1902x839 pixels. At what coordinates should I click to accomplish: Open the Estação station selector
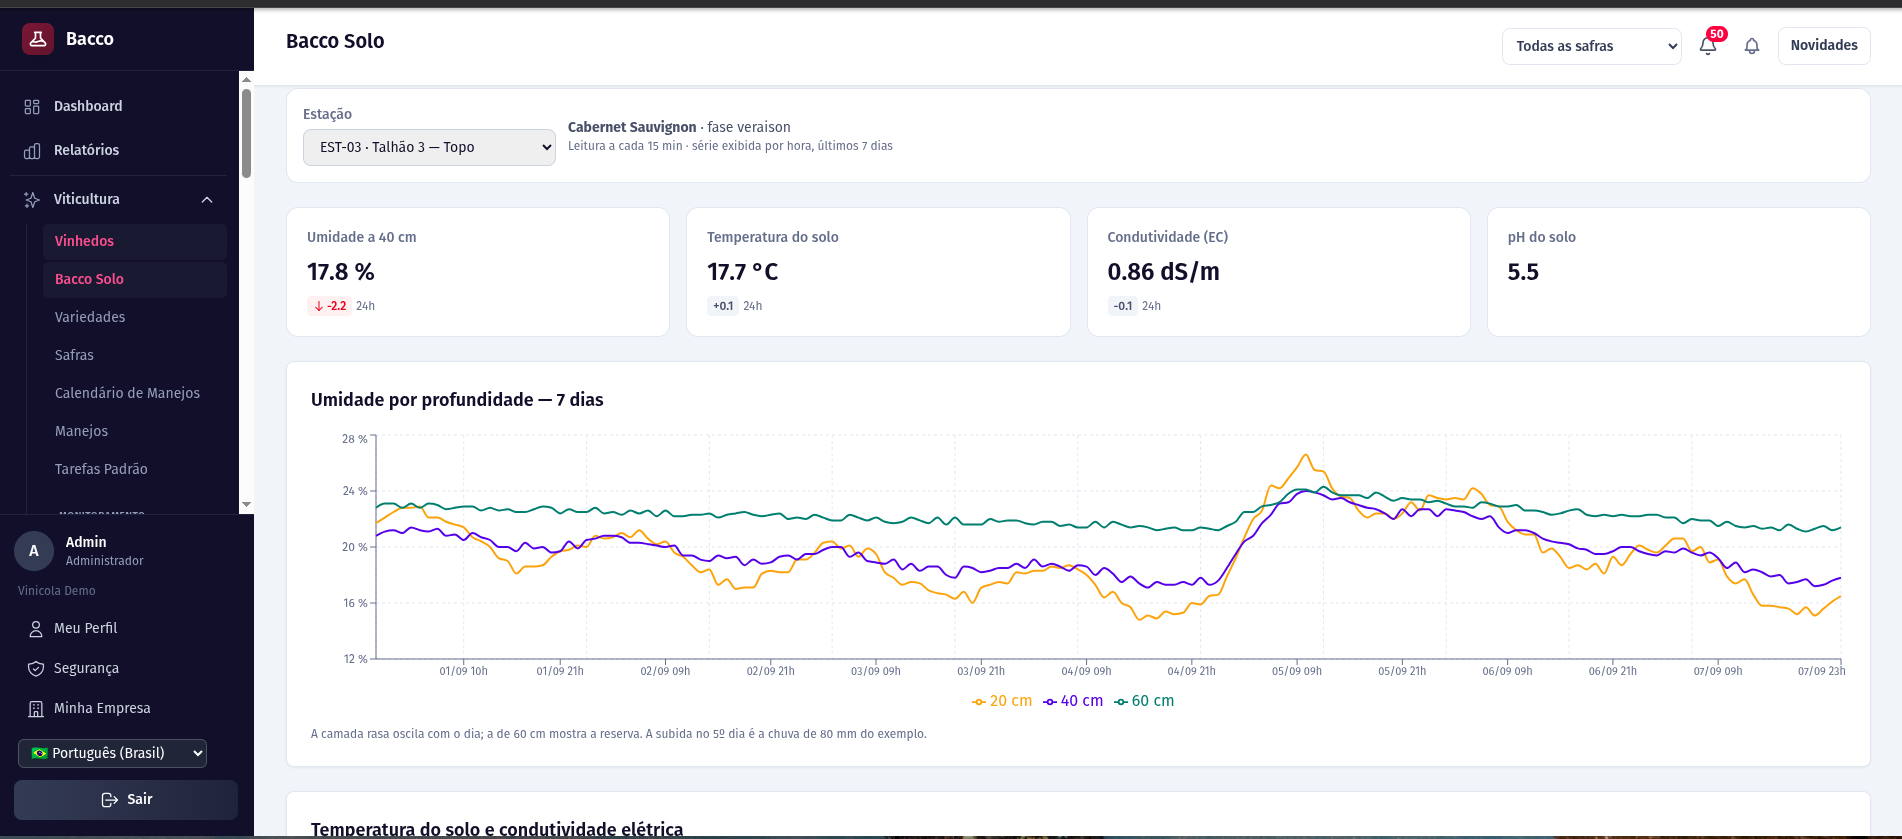[x=429, y=147]
